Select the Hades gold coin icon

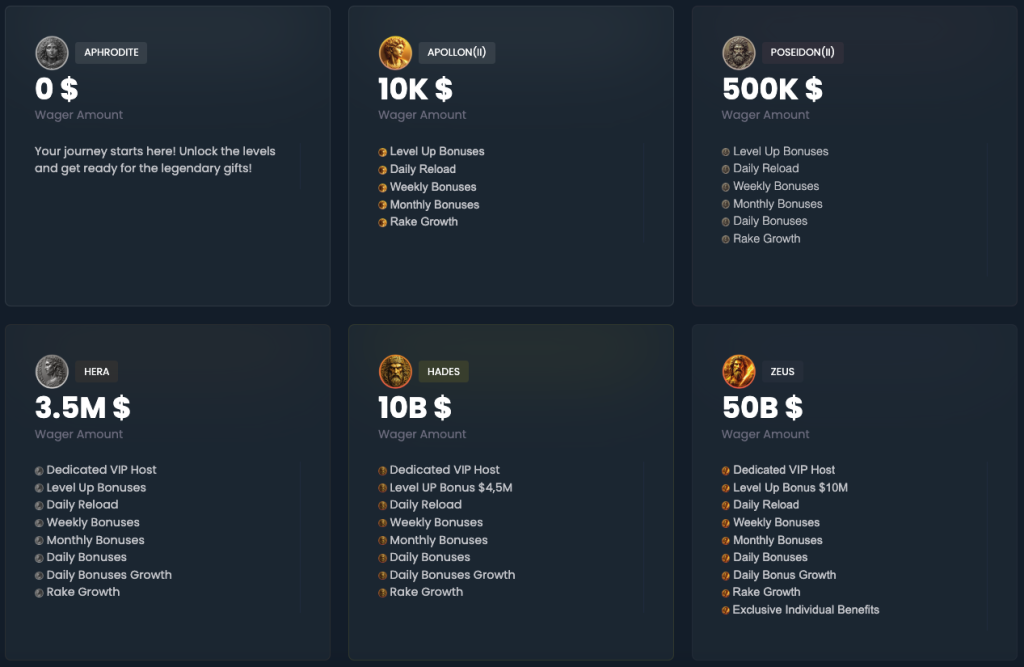(396, 371)
